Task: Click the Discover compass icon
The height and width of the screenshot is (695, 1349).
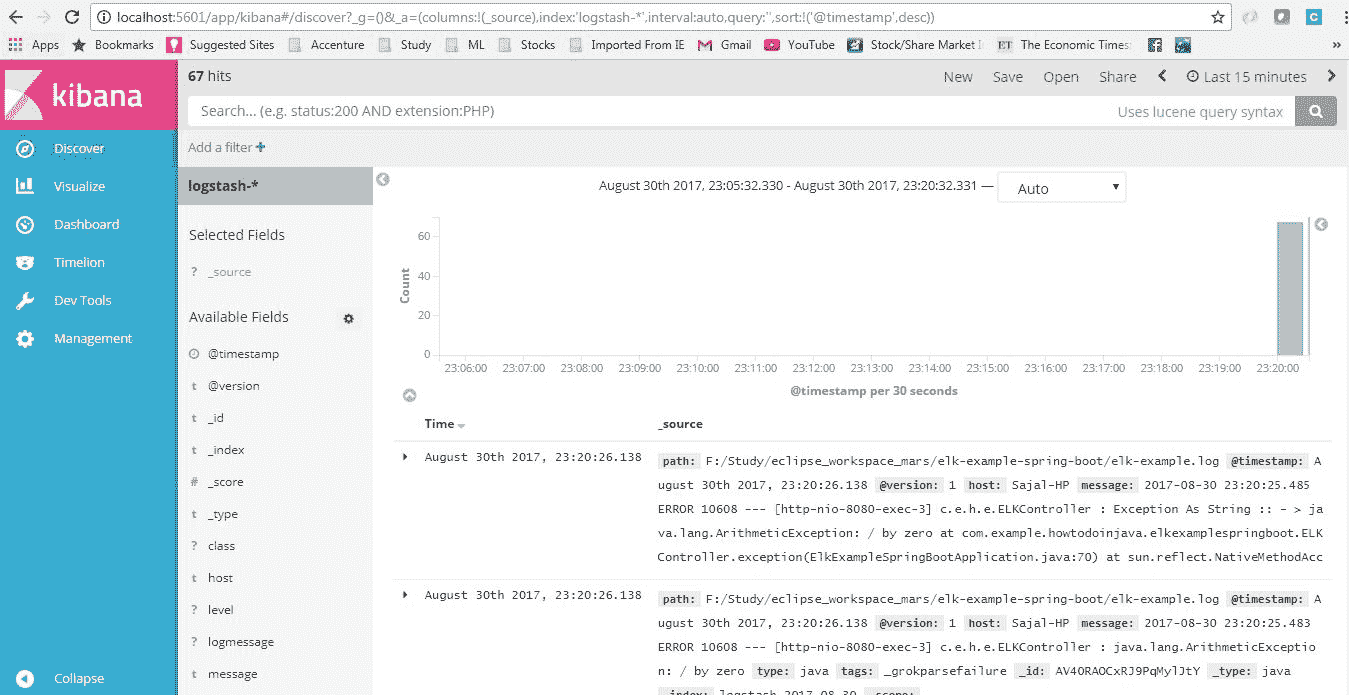Action: pos(25,148)
